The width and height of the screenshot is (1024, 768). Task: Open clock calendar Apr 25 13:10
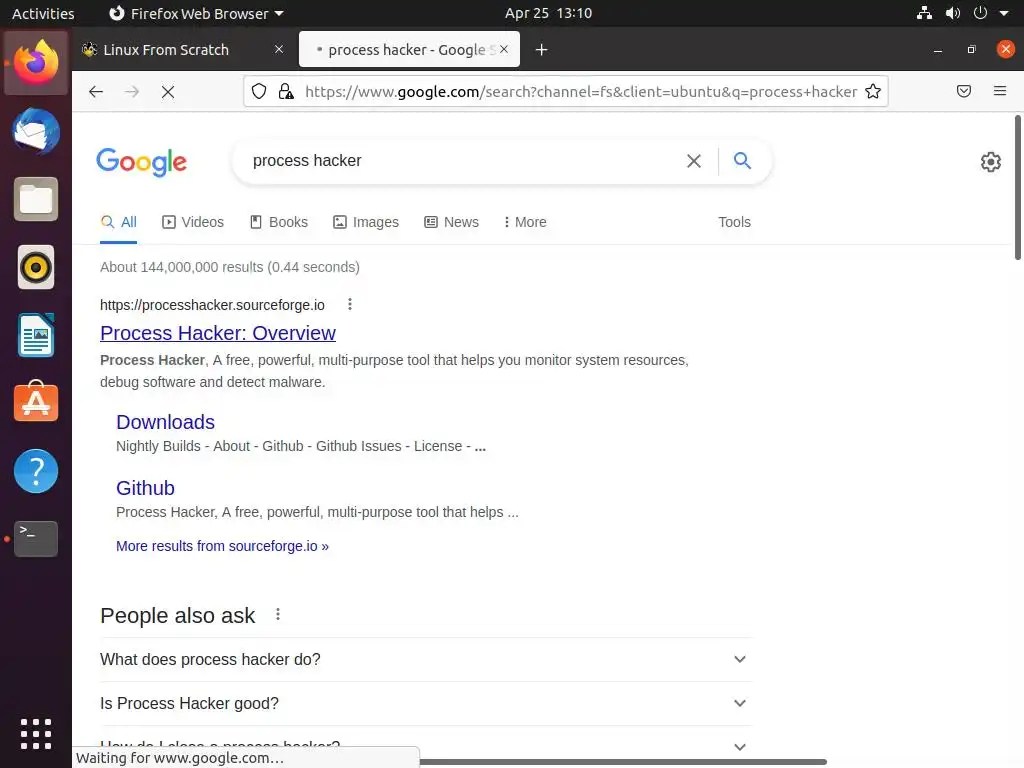548,13
